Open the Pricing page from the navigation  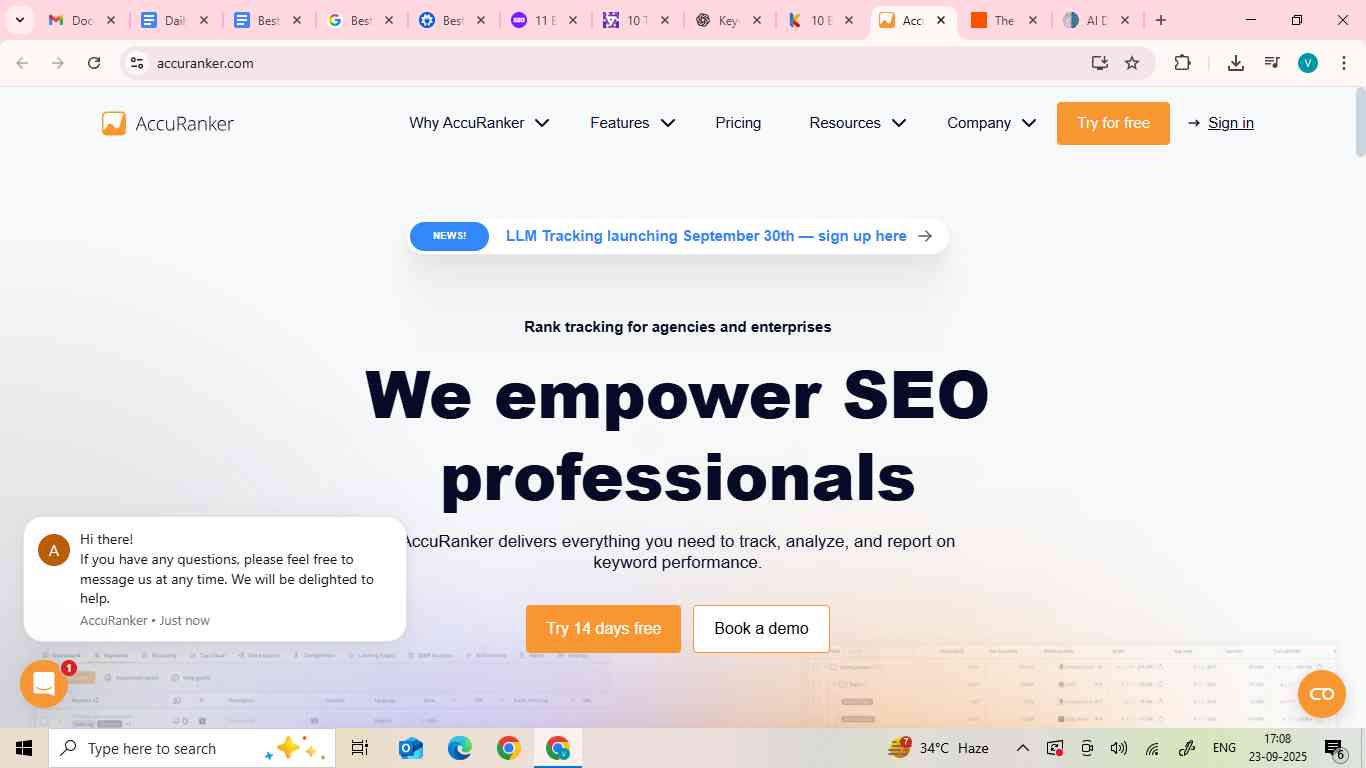click(x=738, y=123)
